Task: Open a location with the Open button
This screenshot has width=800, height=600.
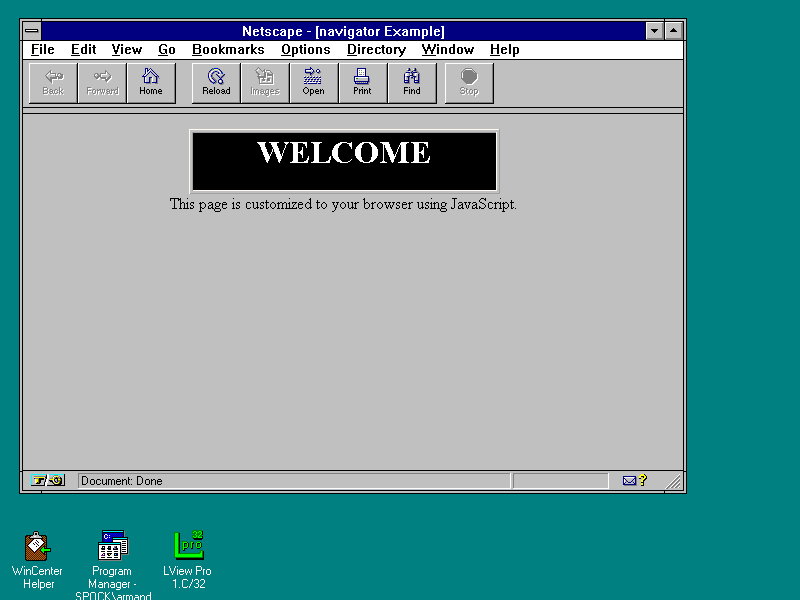Action: pos(314,83)
